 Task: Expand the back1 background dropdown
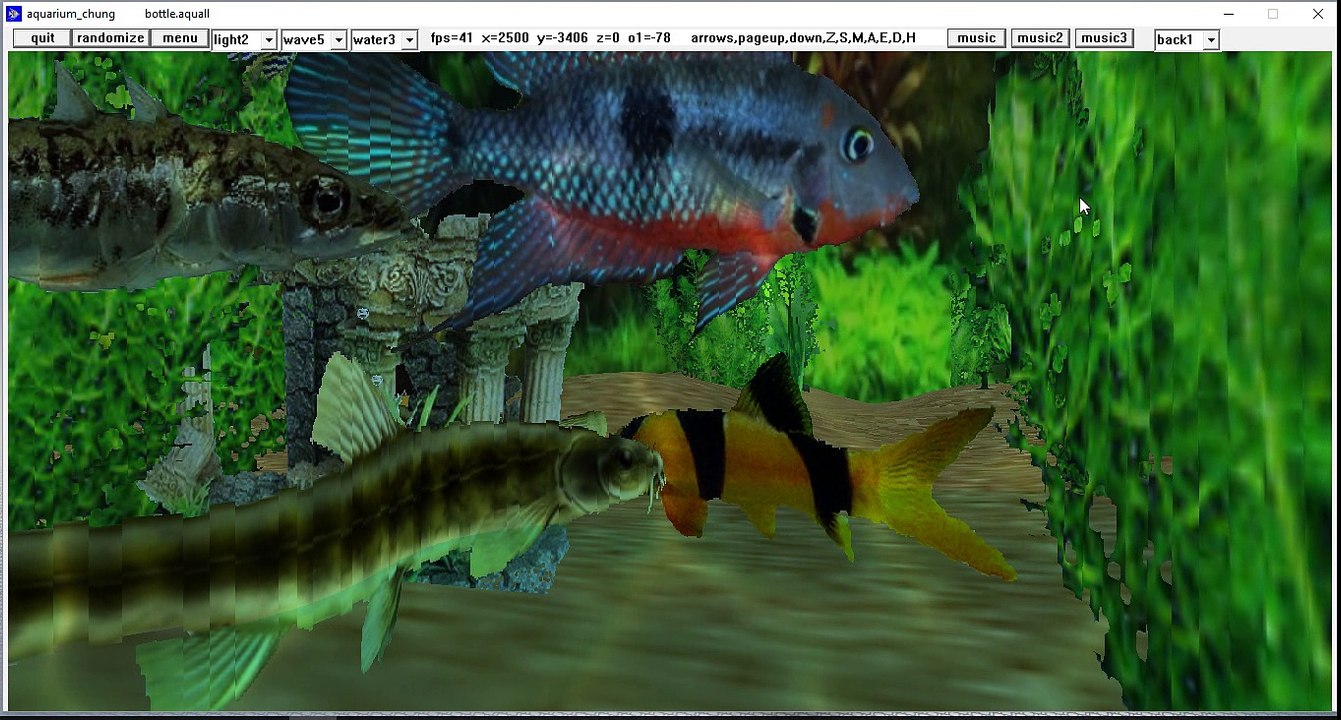tap(1211, 40)
